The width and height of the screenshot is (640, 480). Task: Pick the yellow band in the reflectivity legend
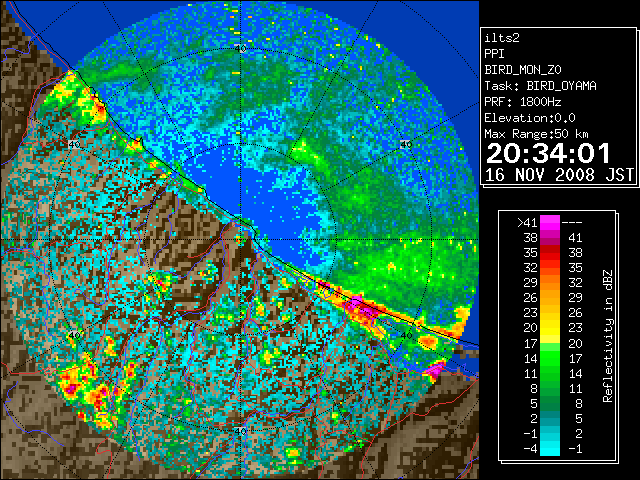[550, 328]
